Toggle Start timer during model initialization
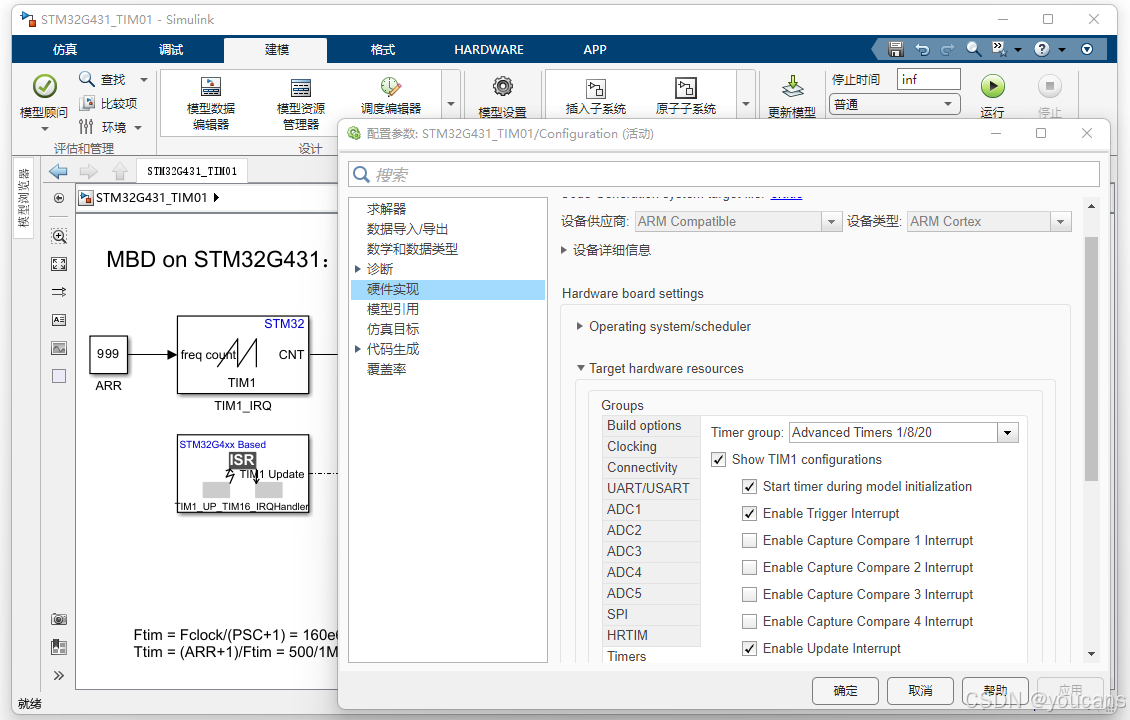Screen dimensions: 1130x720 pyautogui.click(x=749, y=486)
